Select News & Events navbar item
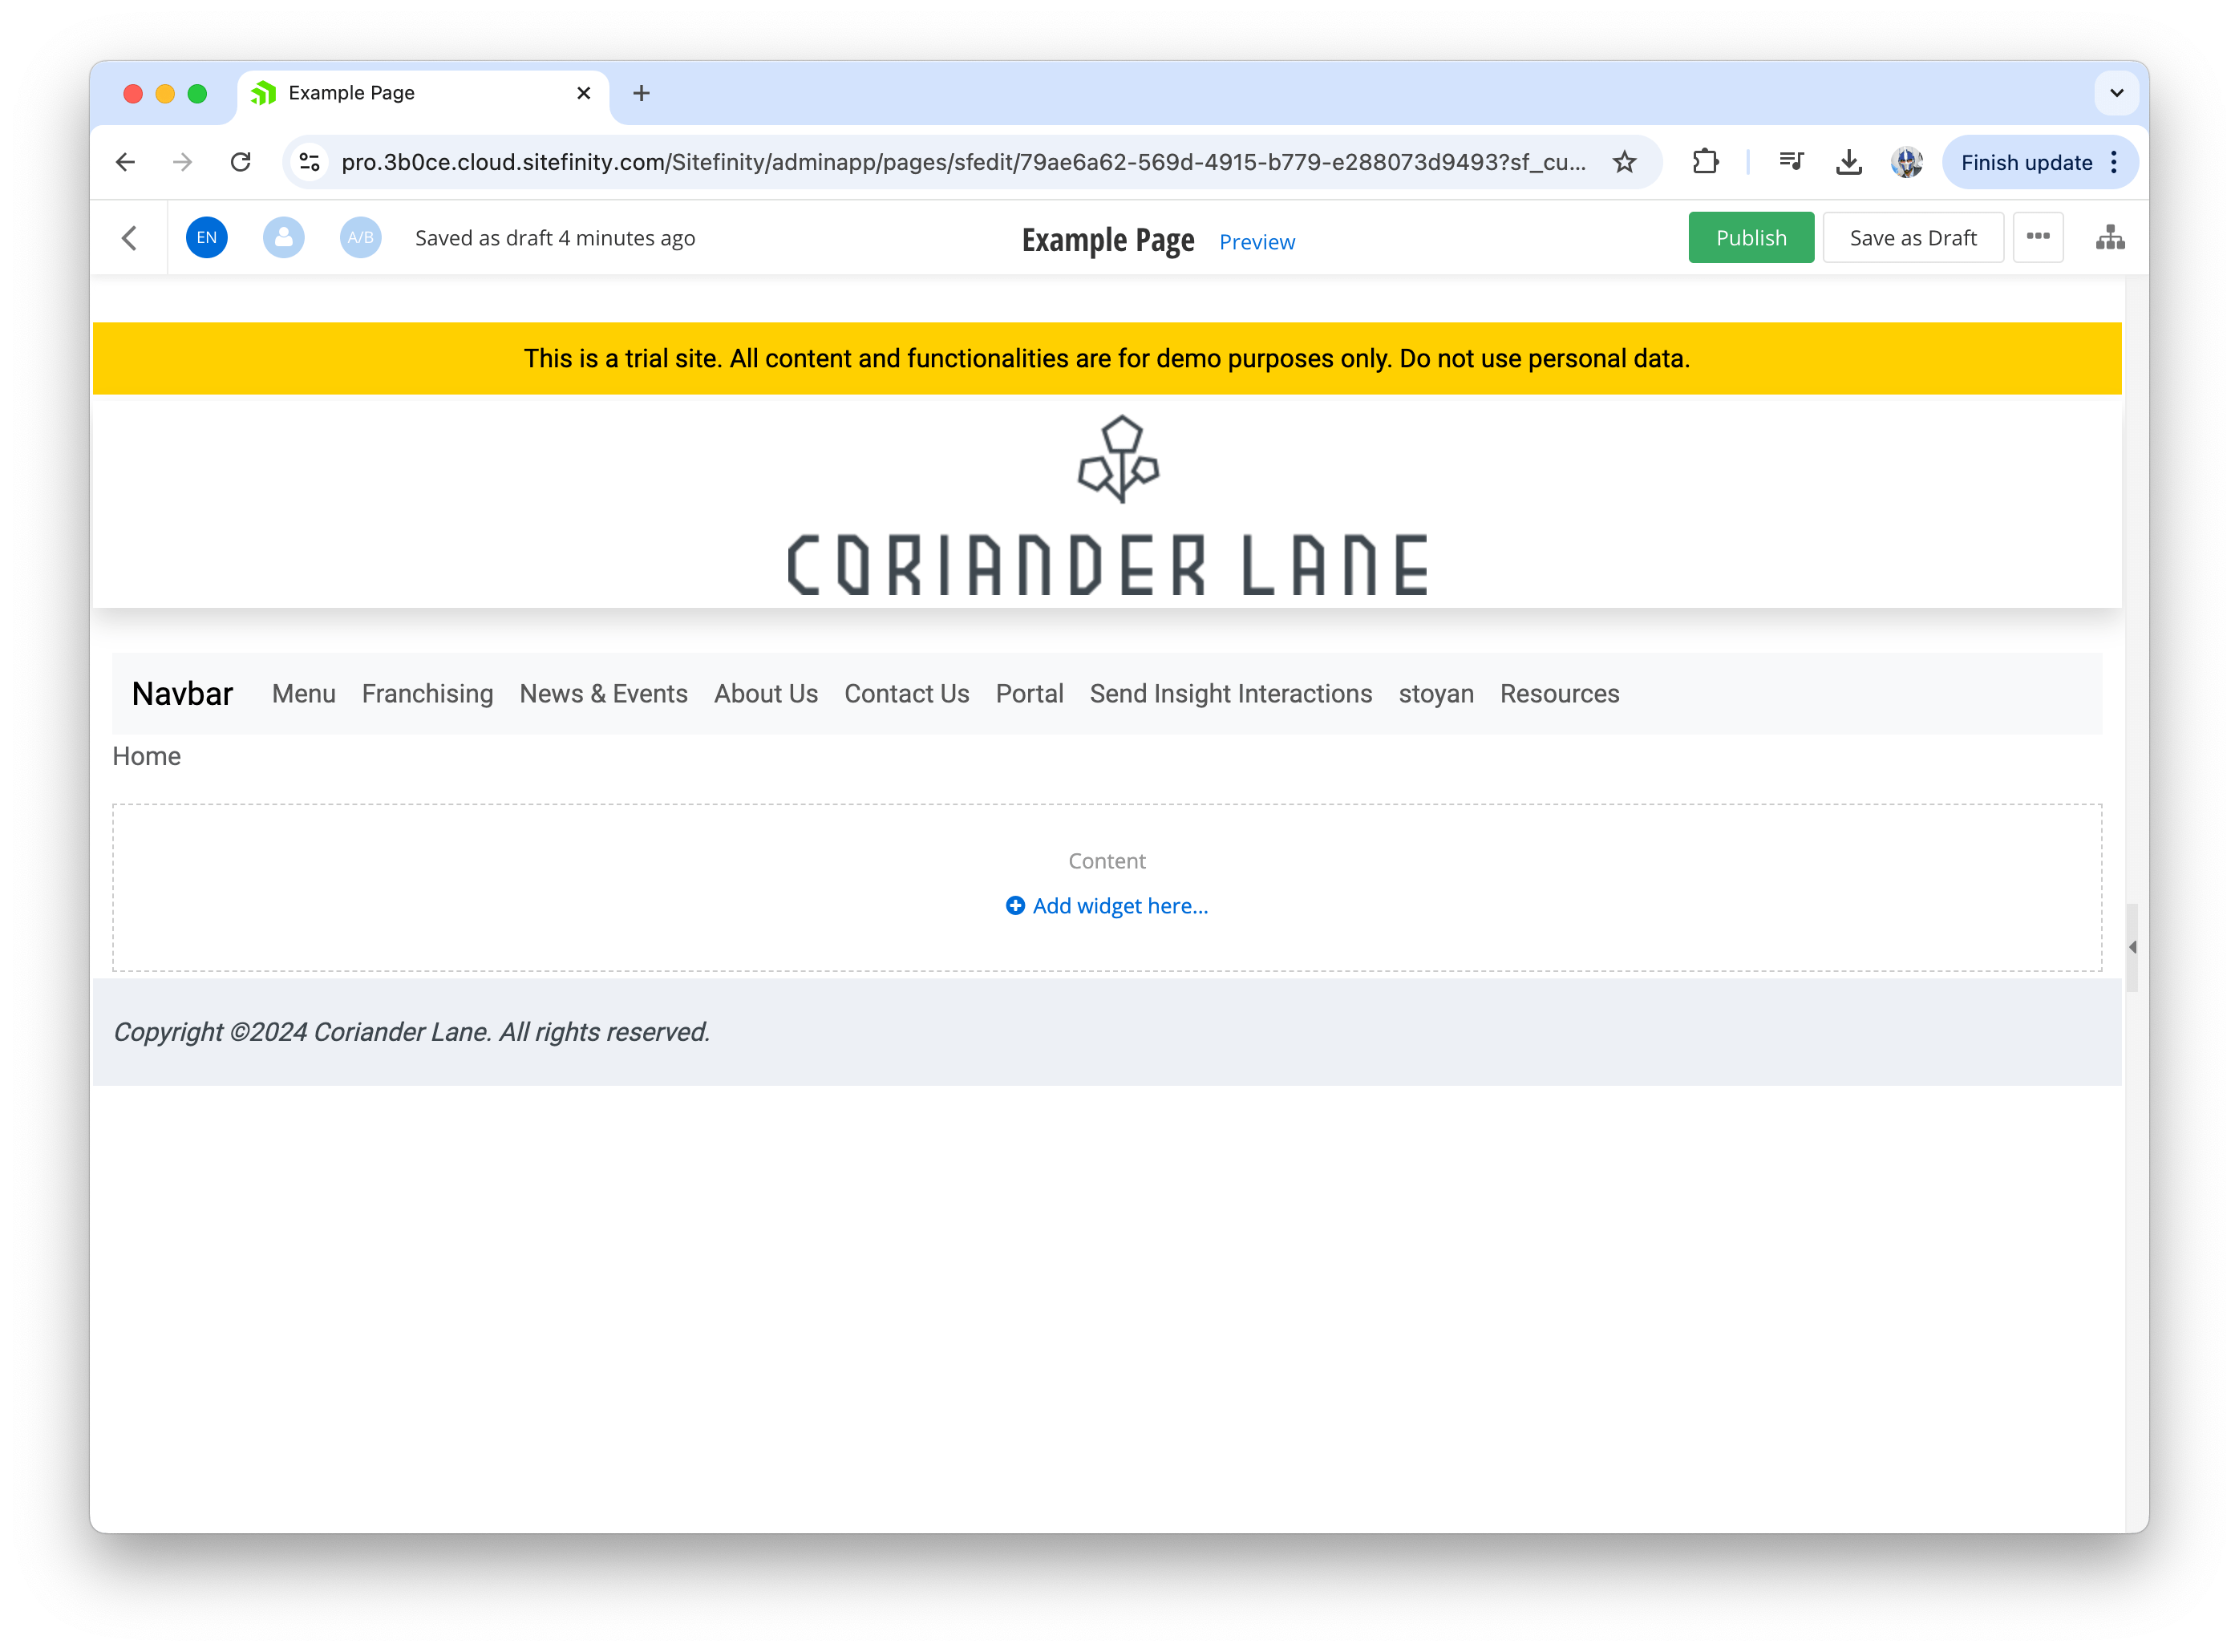Viewport: 2239px width, 1652px height. 603,694
